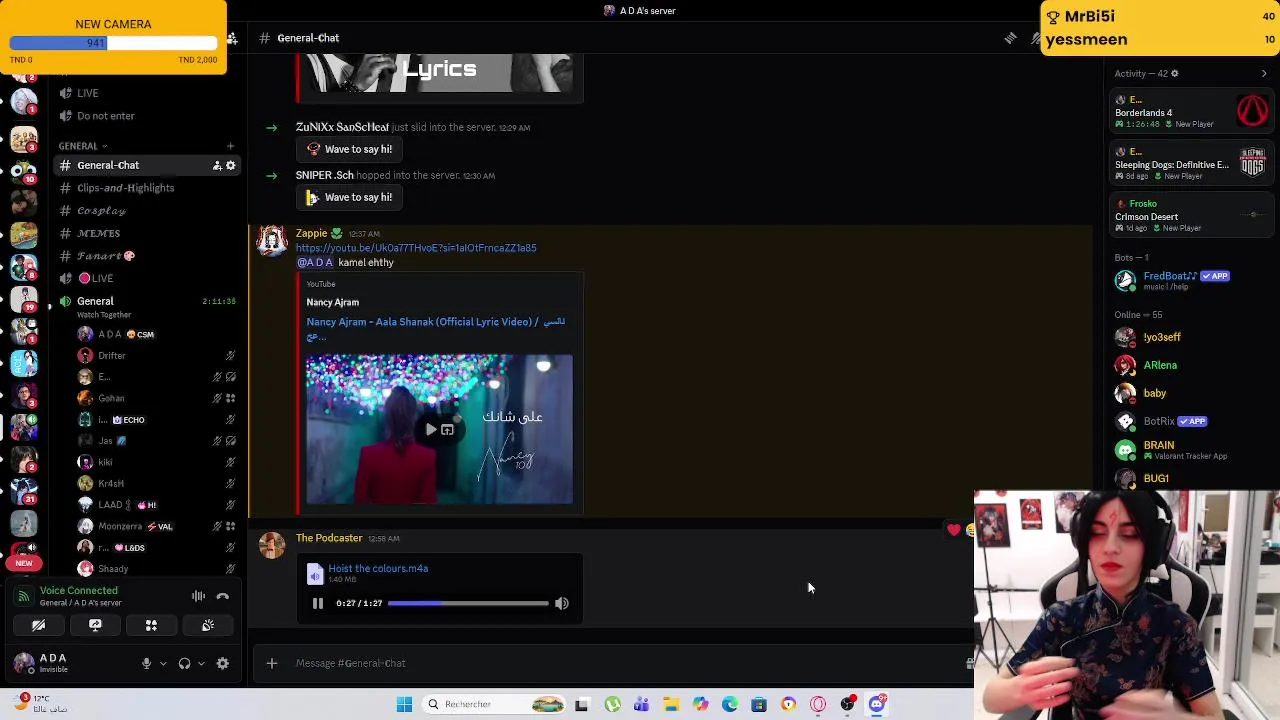Collapse the GENERAL channel category
The width and height of the screenshot is (1280, 720).
pos(82,146)
